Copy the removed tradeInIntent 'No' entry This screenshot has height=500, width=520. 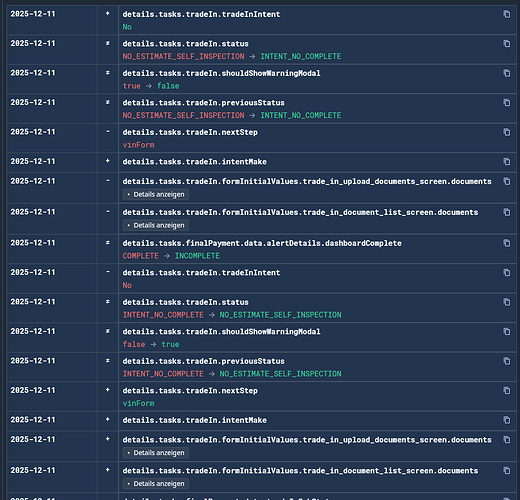(x=507, y=273)
